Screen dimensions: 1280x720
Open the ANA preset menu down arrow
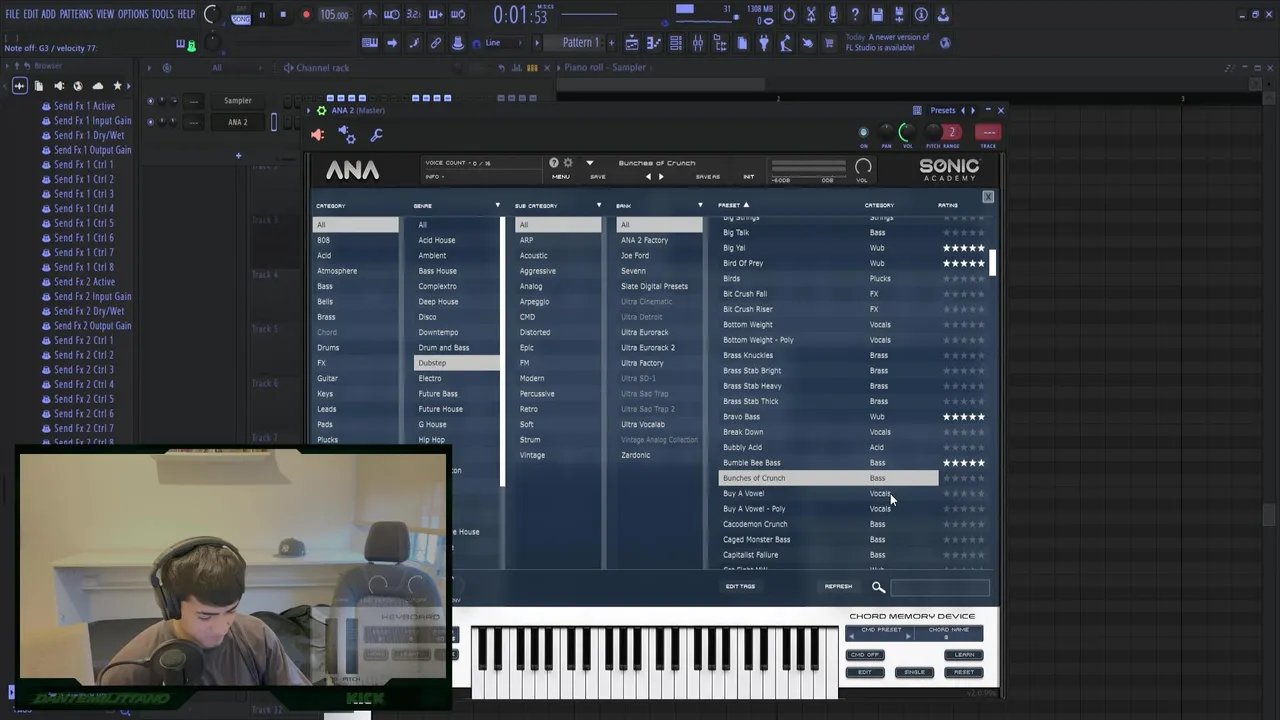tap(590, 163)
